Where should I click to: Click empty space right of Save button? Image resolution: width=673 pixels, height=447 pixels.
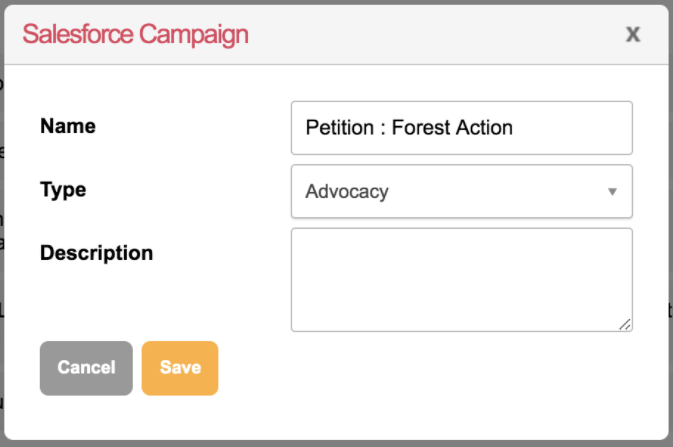click(420, 367)
